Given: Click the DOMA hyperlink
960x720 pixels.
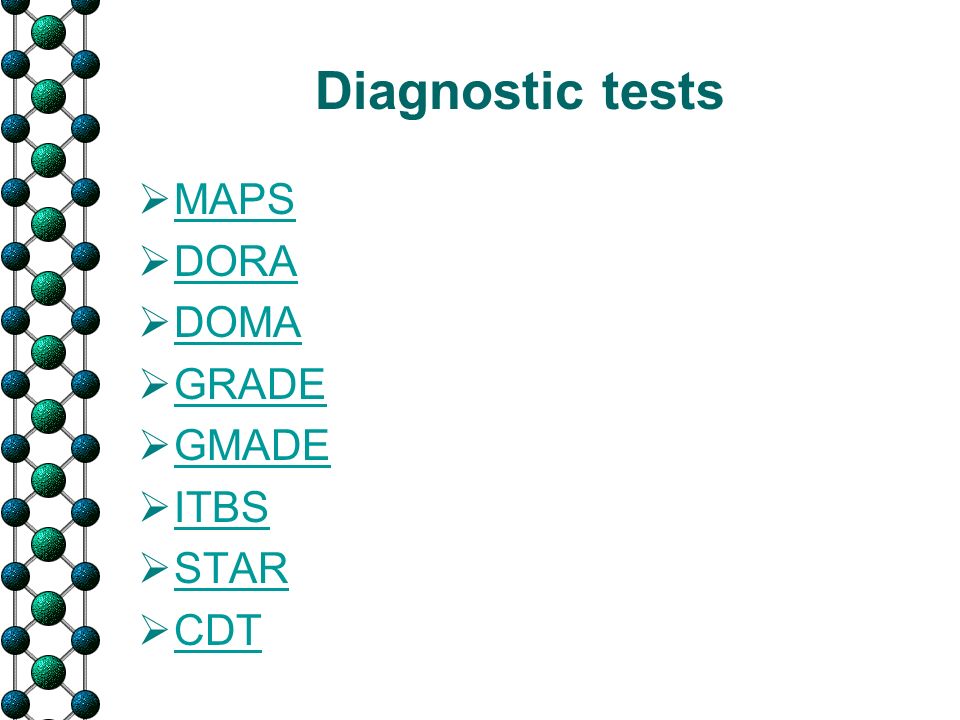Looking at the screenshot, I should [238, 323].
